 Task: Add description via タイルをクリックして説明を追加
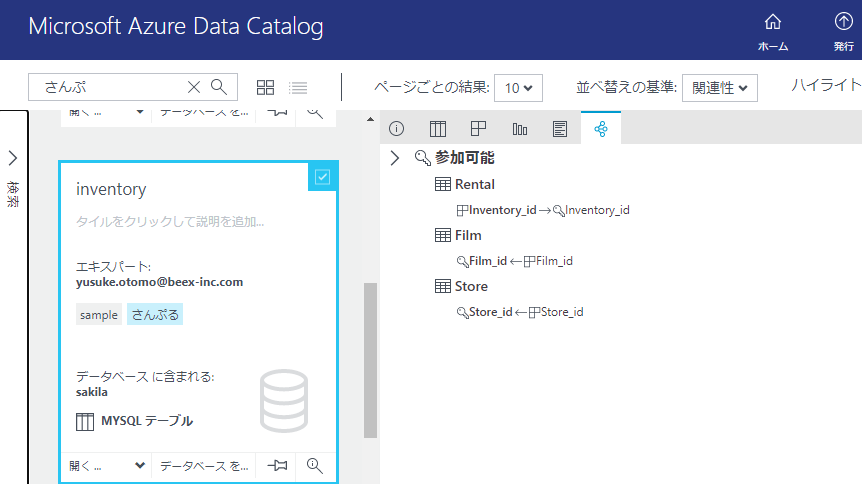[170, 222]
